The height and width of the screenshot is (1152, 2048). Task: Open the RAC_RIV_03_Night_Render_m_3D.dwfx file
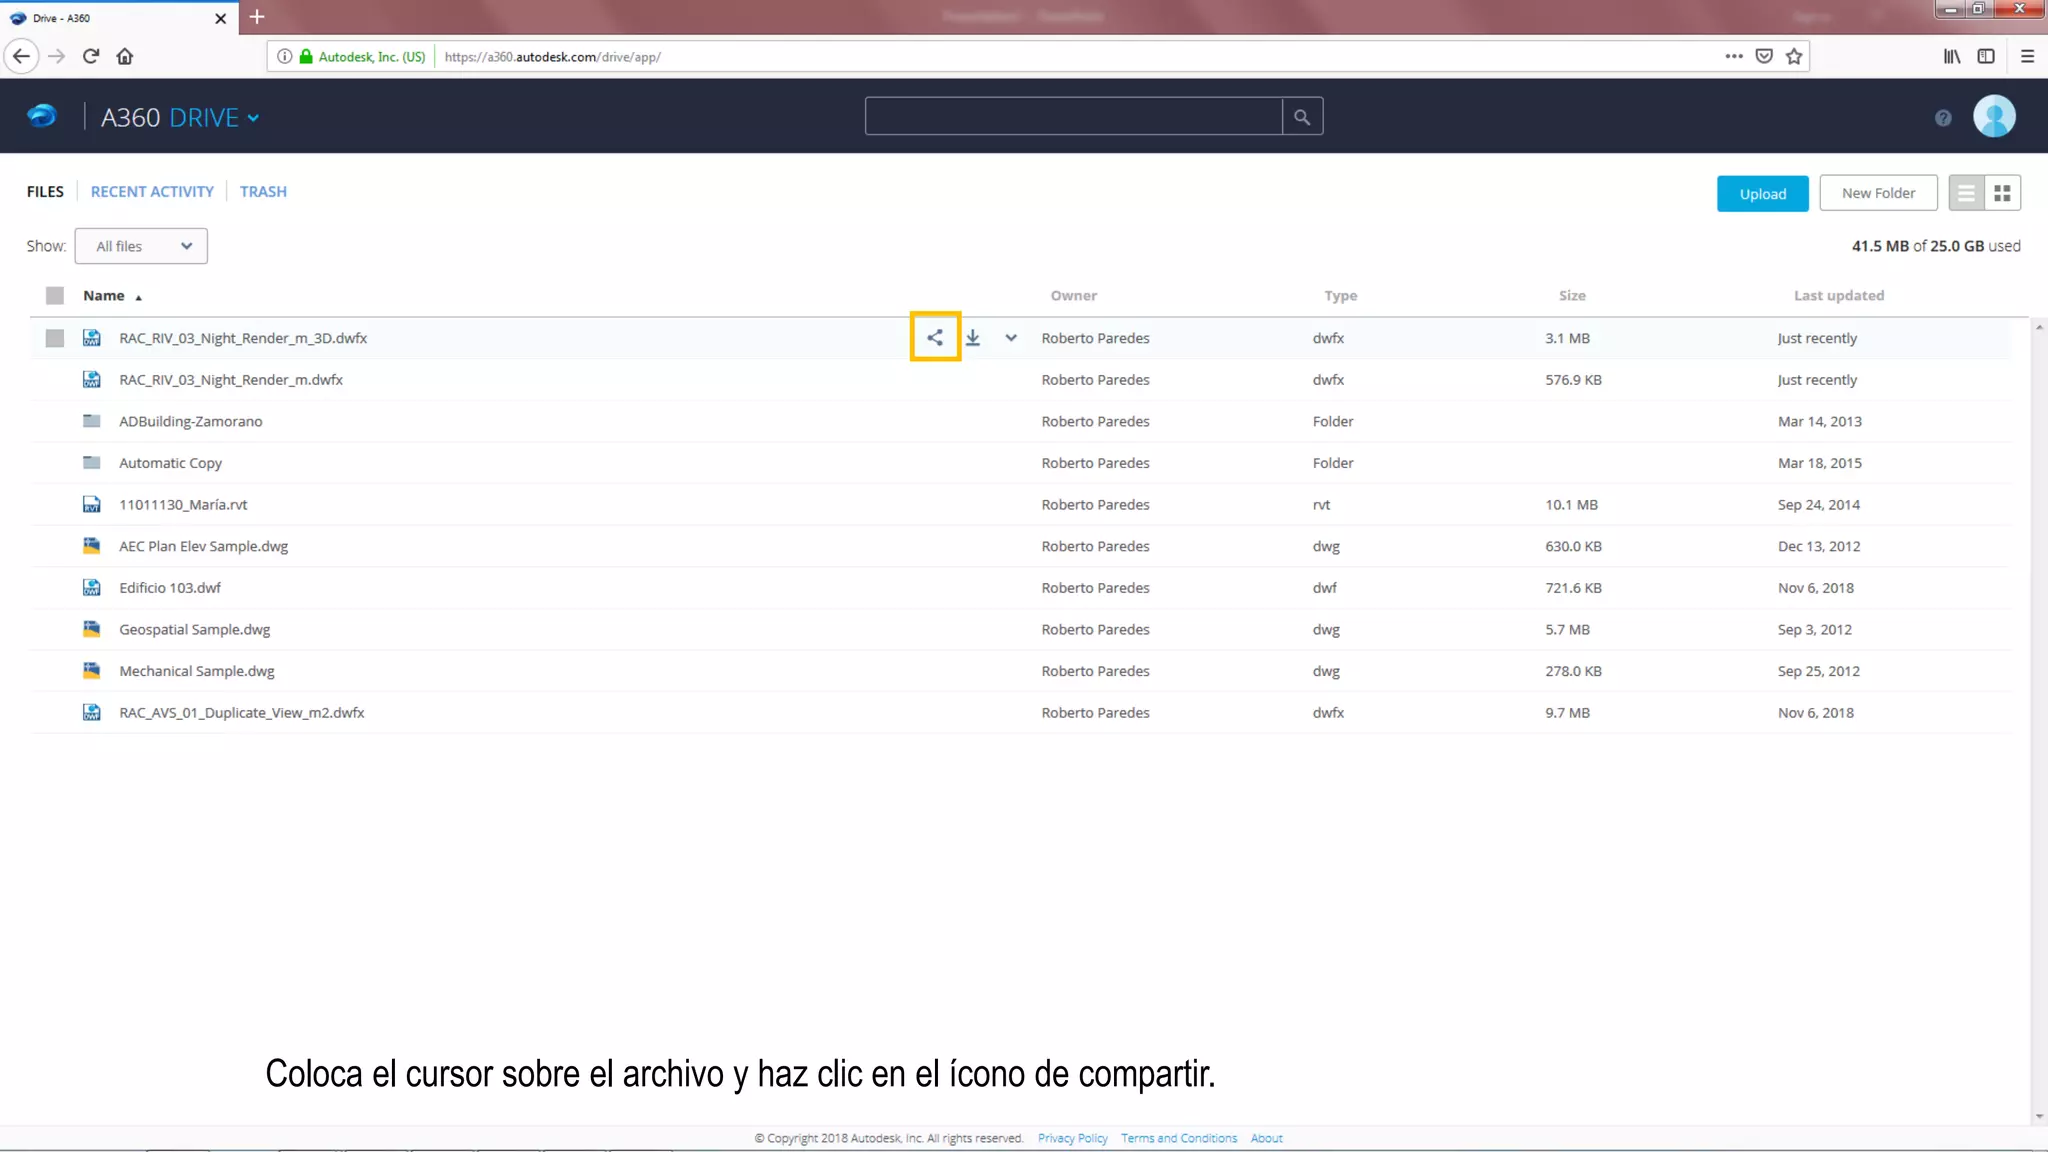tap(243, 338)
